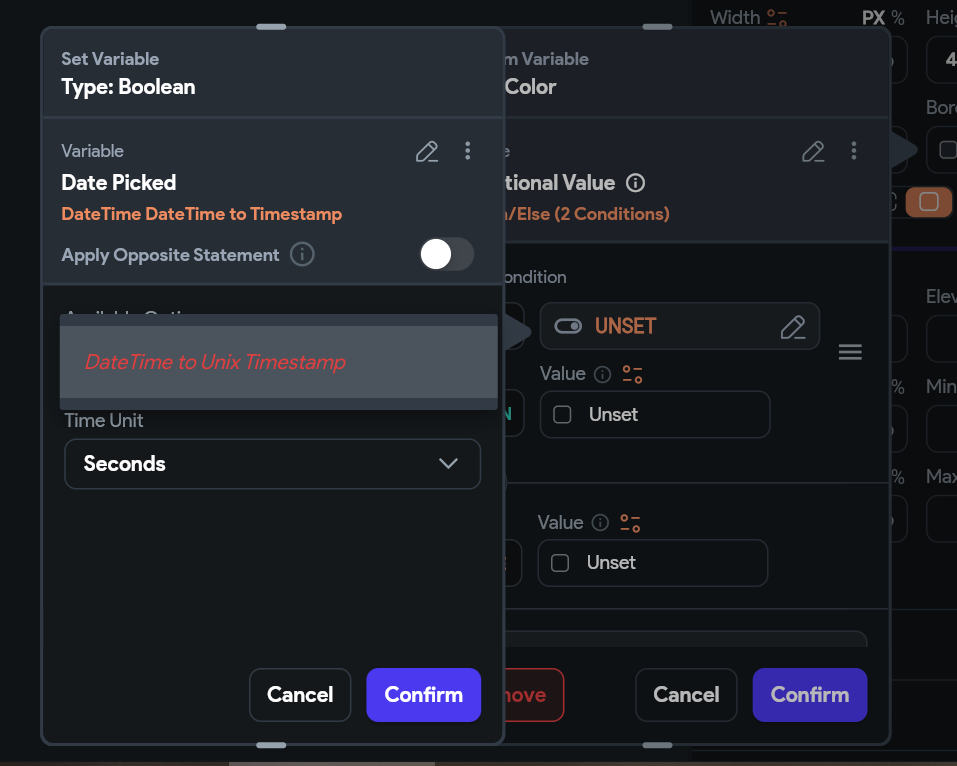Open the DateTime DateTime to Timestamp link
Viewport: 957px width, 766px height.
coord(201,214)
